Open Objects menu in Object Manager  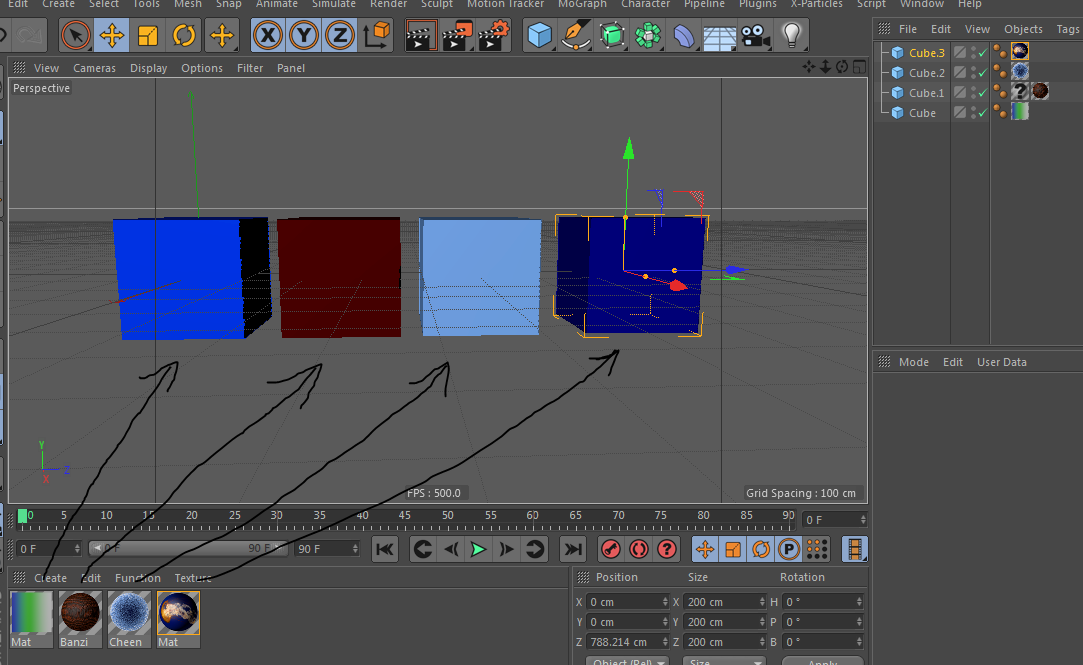1023,29
